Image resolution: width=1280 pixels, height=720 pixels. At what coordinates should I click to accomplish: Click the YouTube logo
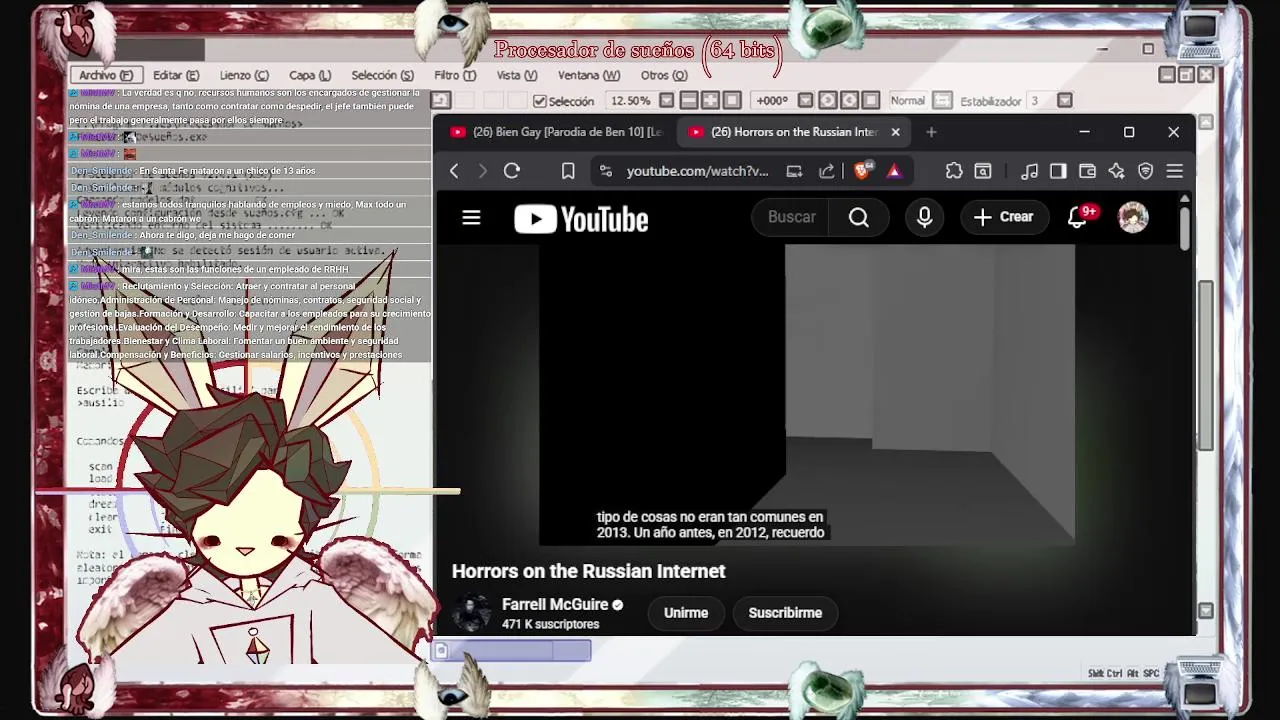[581, 219]
